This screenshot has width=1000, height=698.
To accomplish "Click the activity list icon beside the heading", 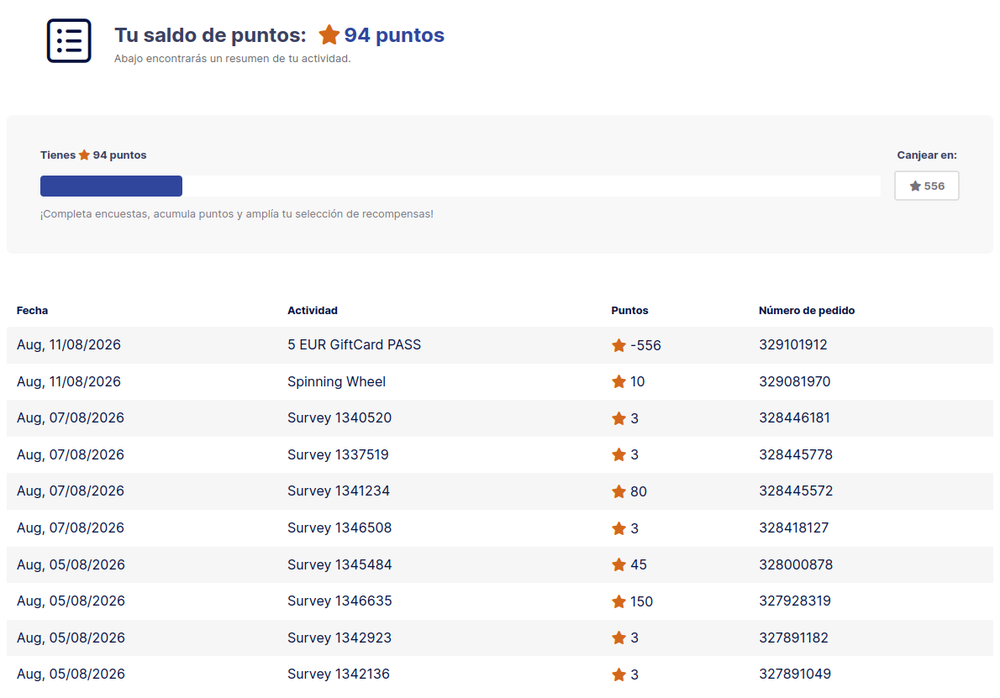I will [69, 41].
